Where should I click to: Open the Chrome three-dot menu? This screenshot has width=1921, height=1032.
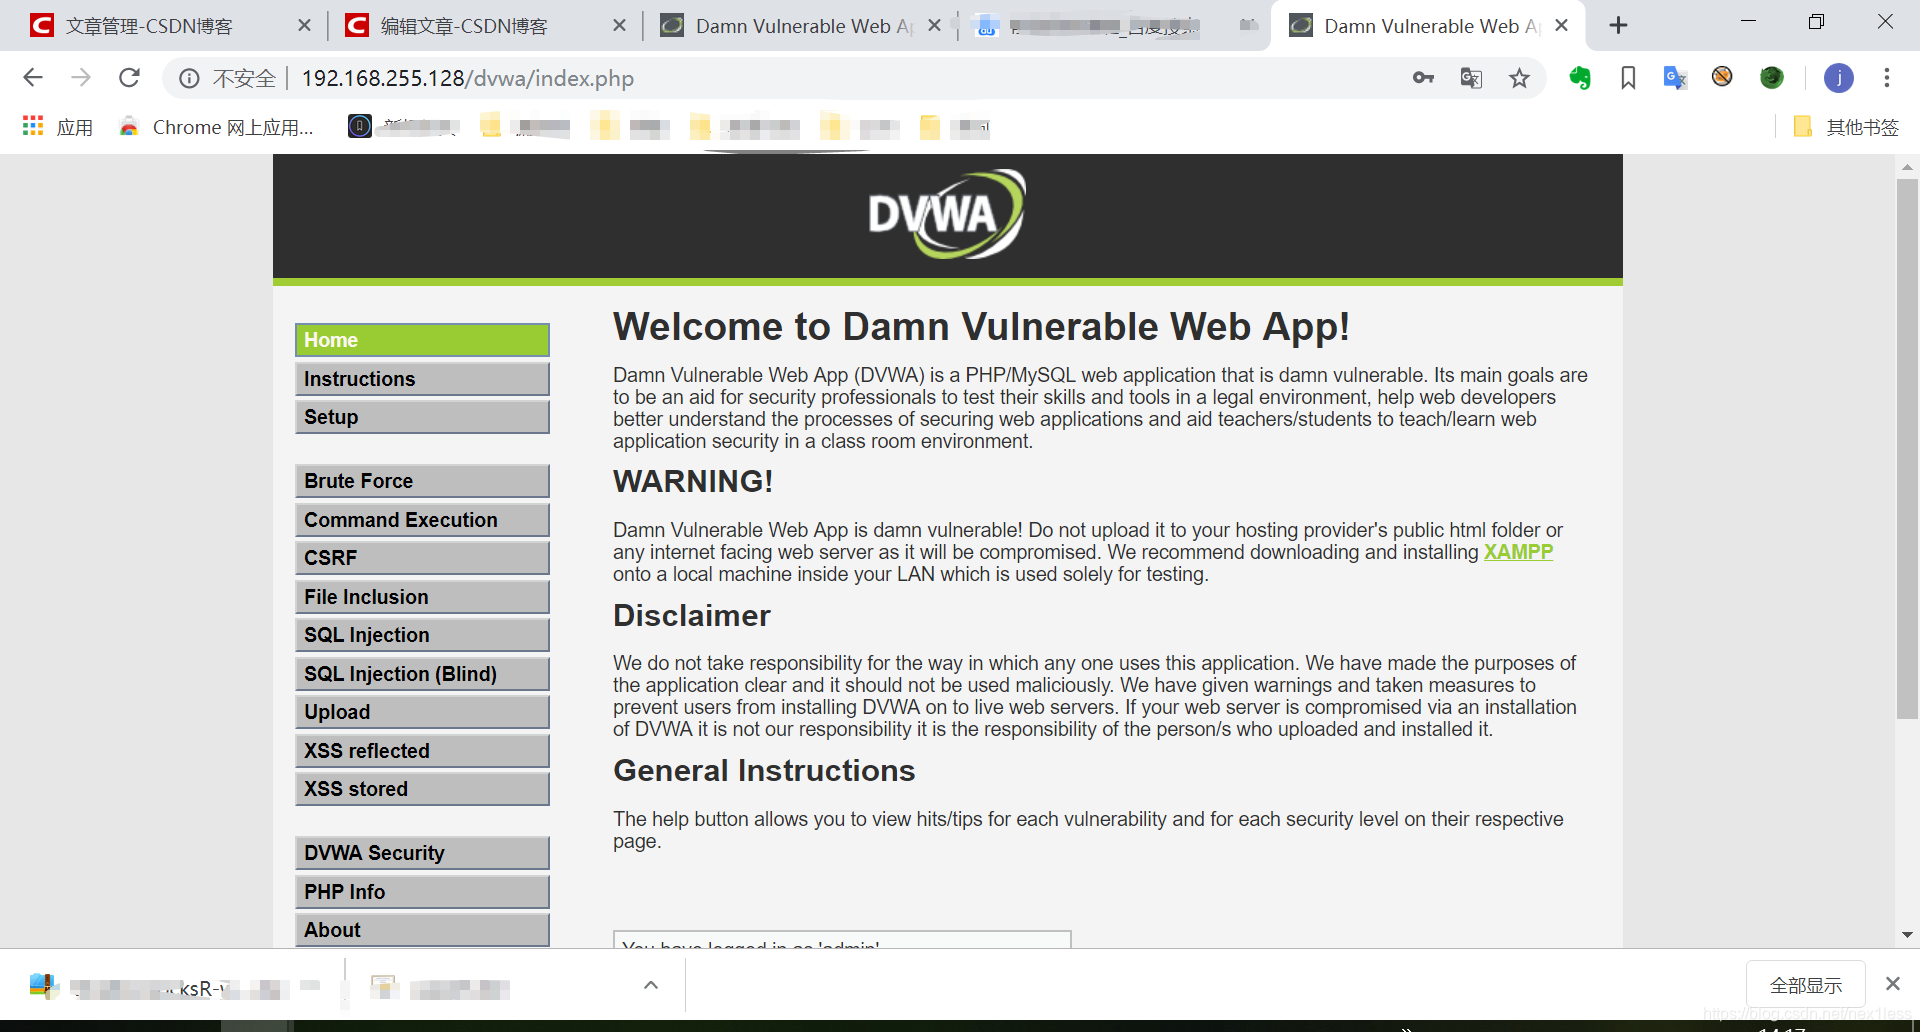1887,78
